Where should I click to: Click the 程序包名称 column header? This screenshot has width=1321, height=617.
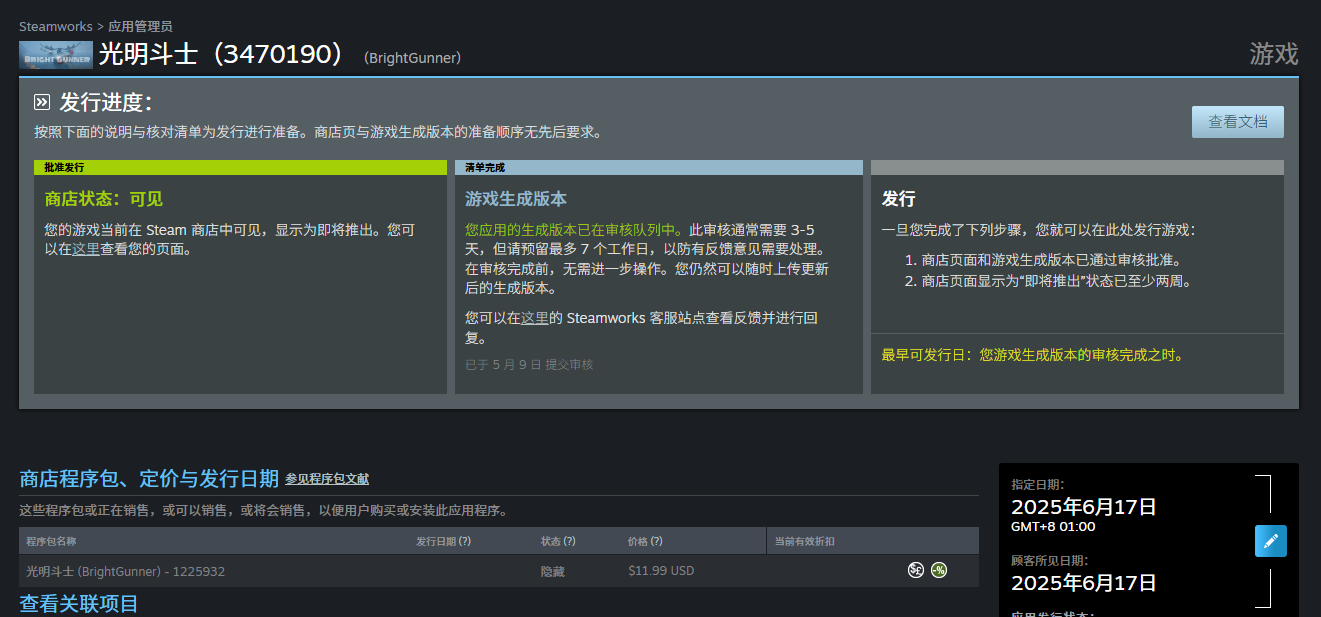click(51, 541)
